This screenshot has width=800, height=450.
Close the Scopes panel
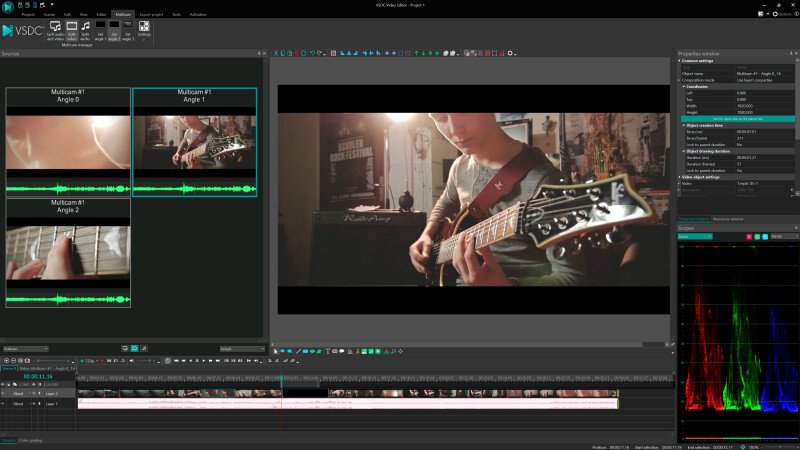click(x=796, y=228)
